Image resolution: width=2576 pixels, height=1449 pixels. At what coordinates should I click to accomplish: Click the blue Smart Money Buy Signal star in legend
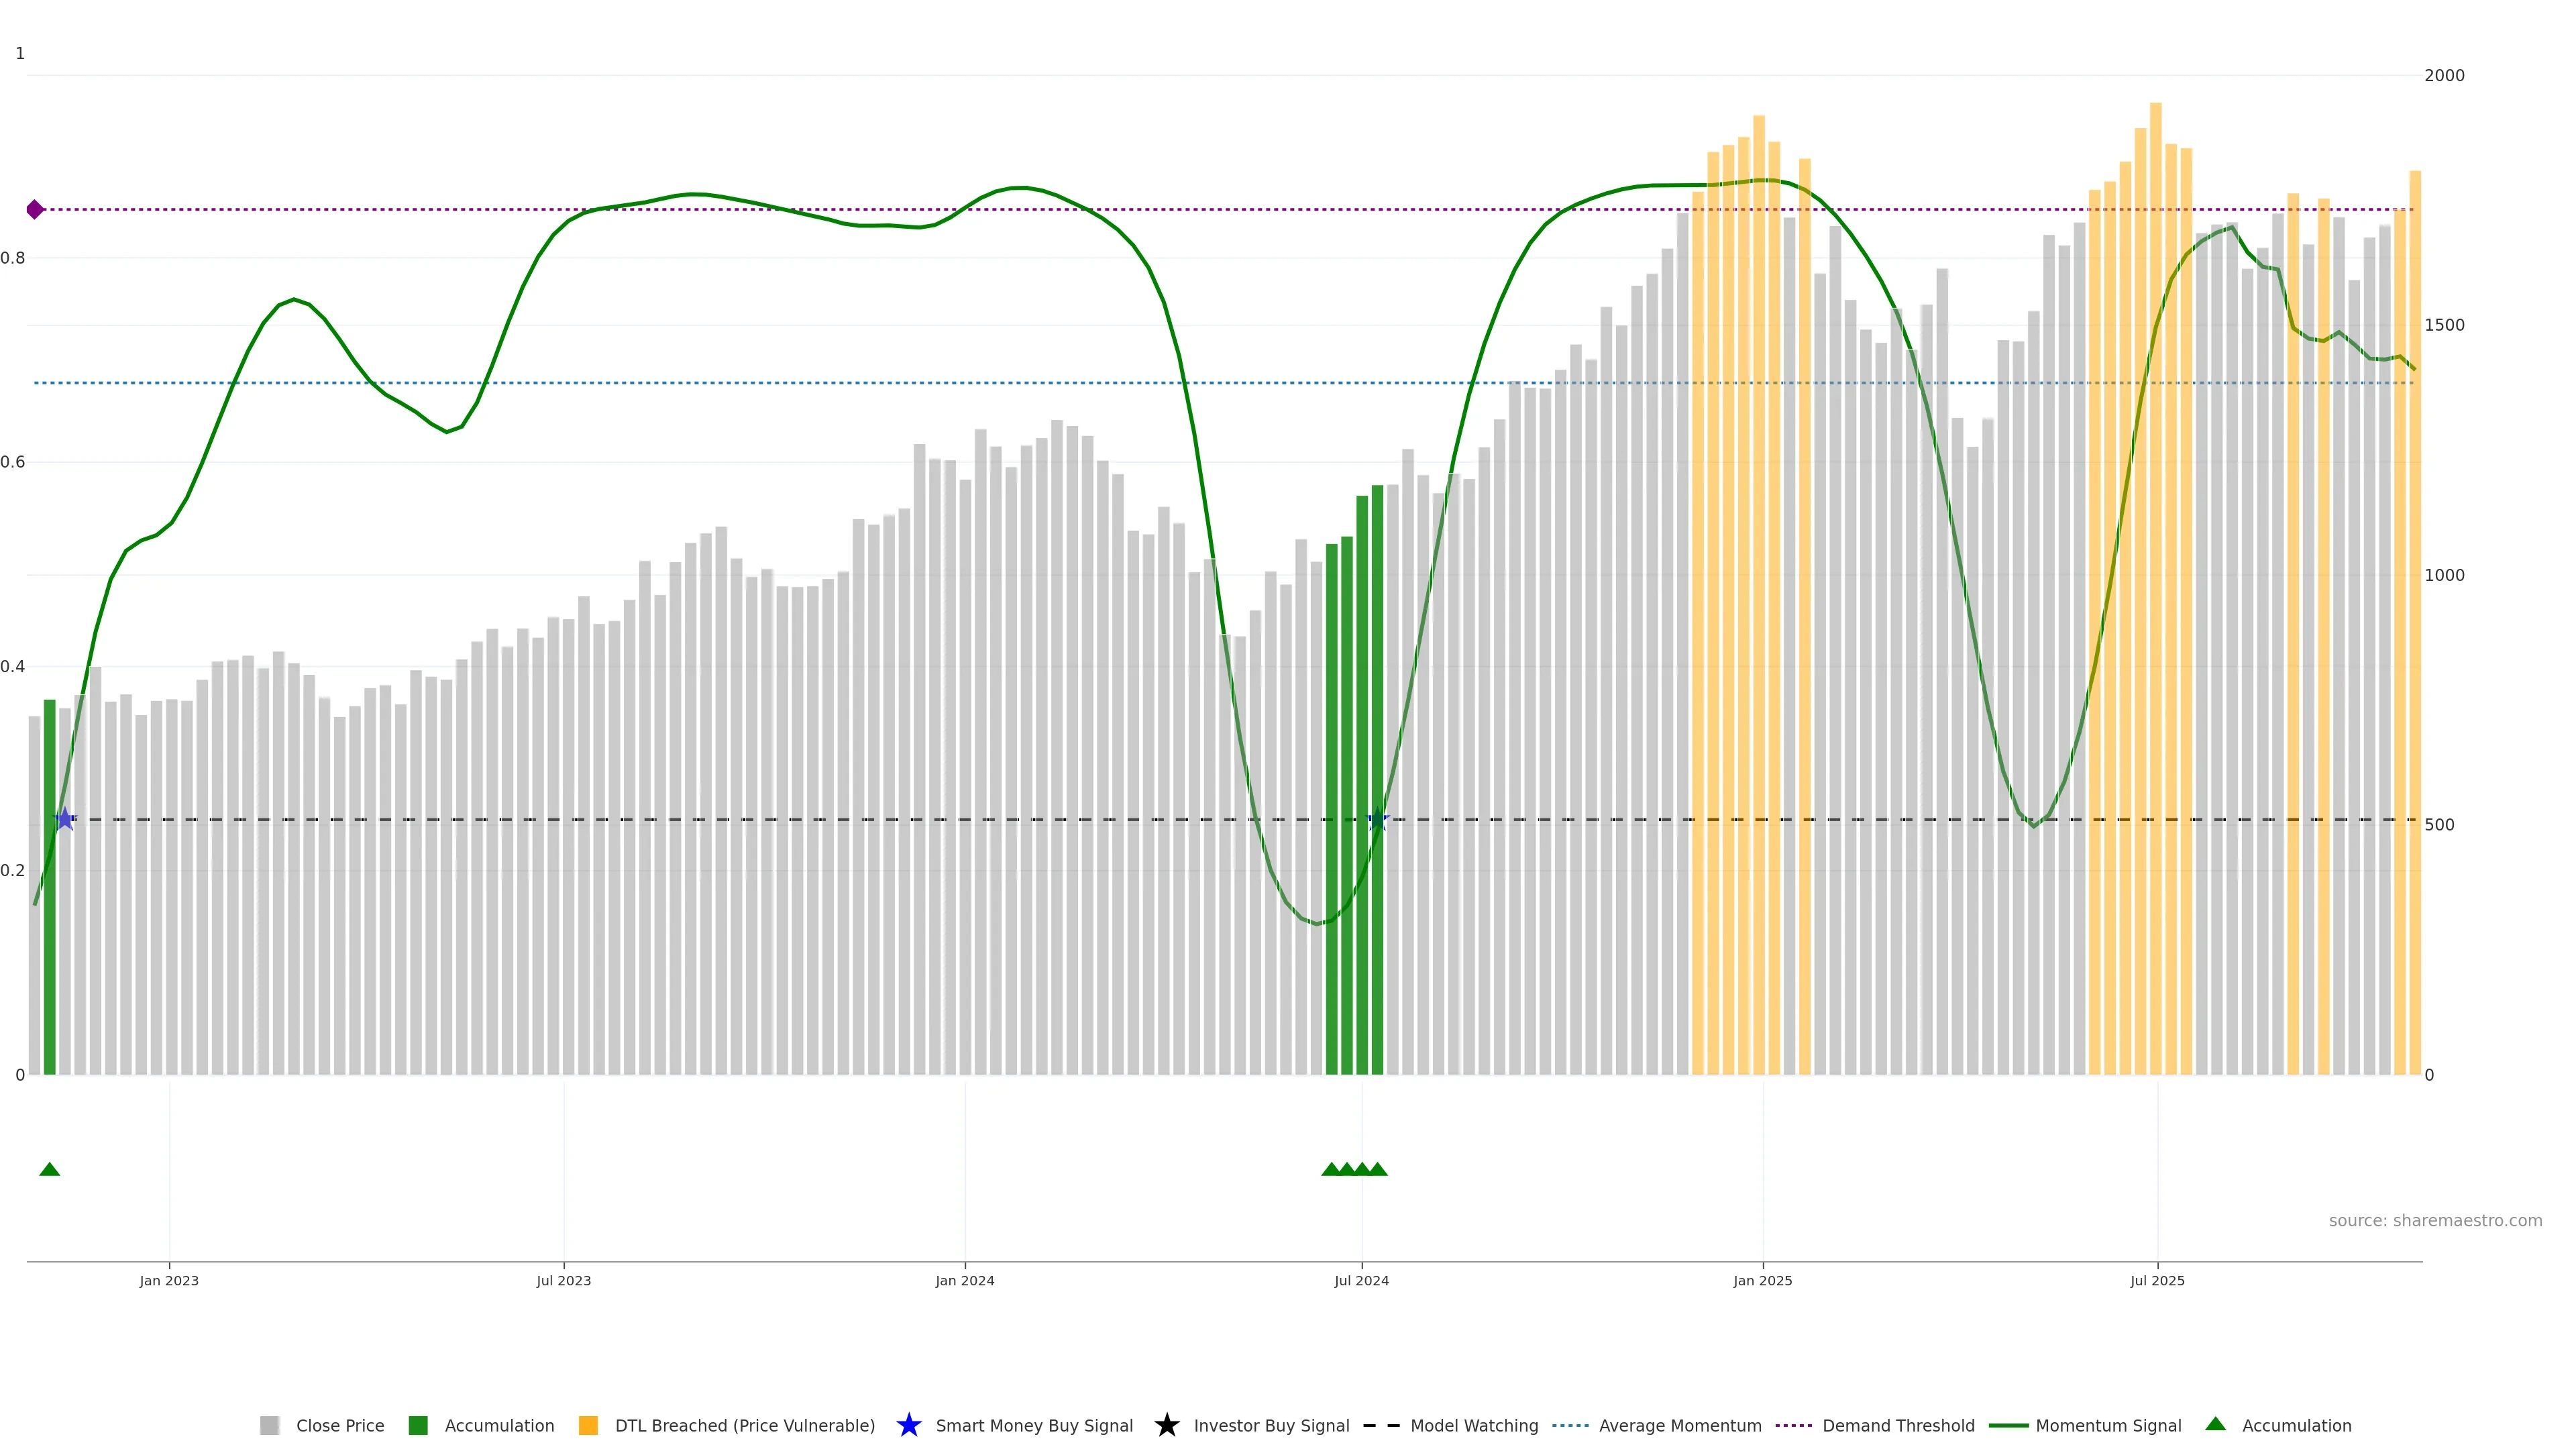point(908,1425)
